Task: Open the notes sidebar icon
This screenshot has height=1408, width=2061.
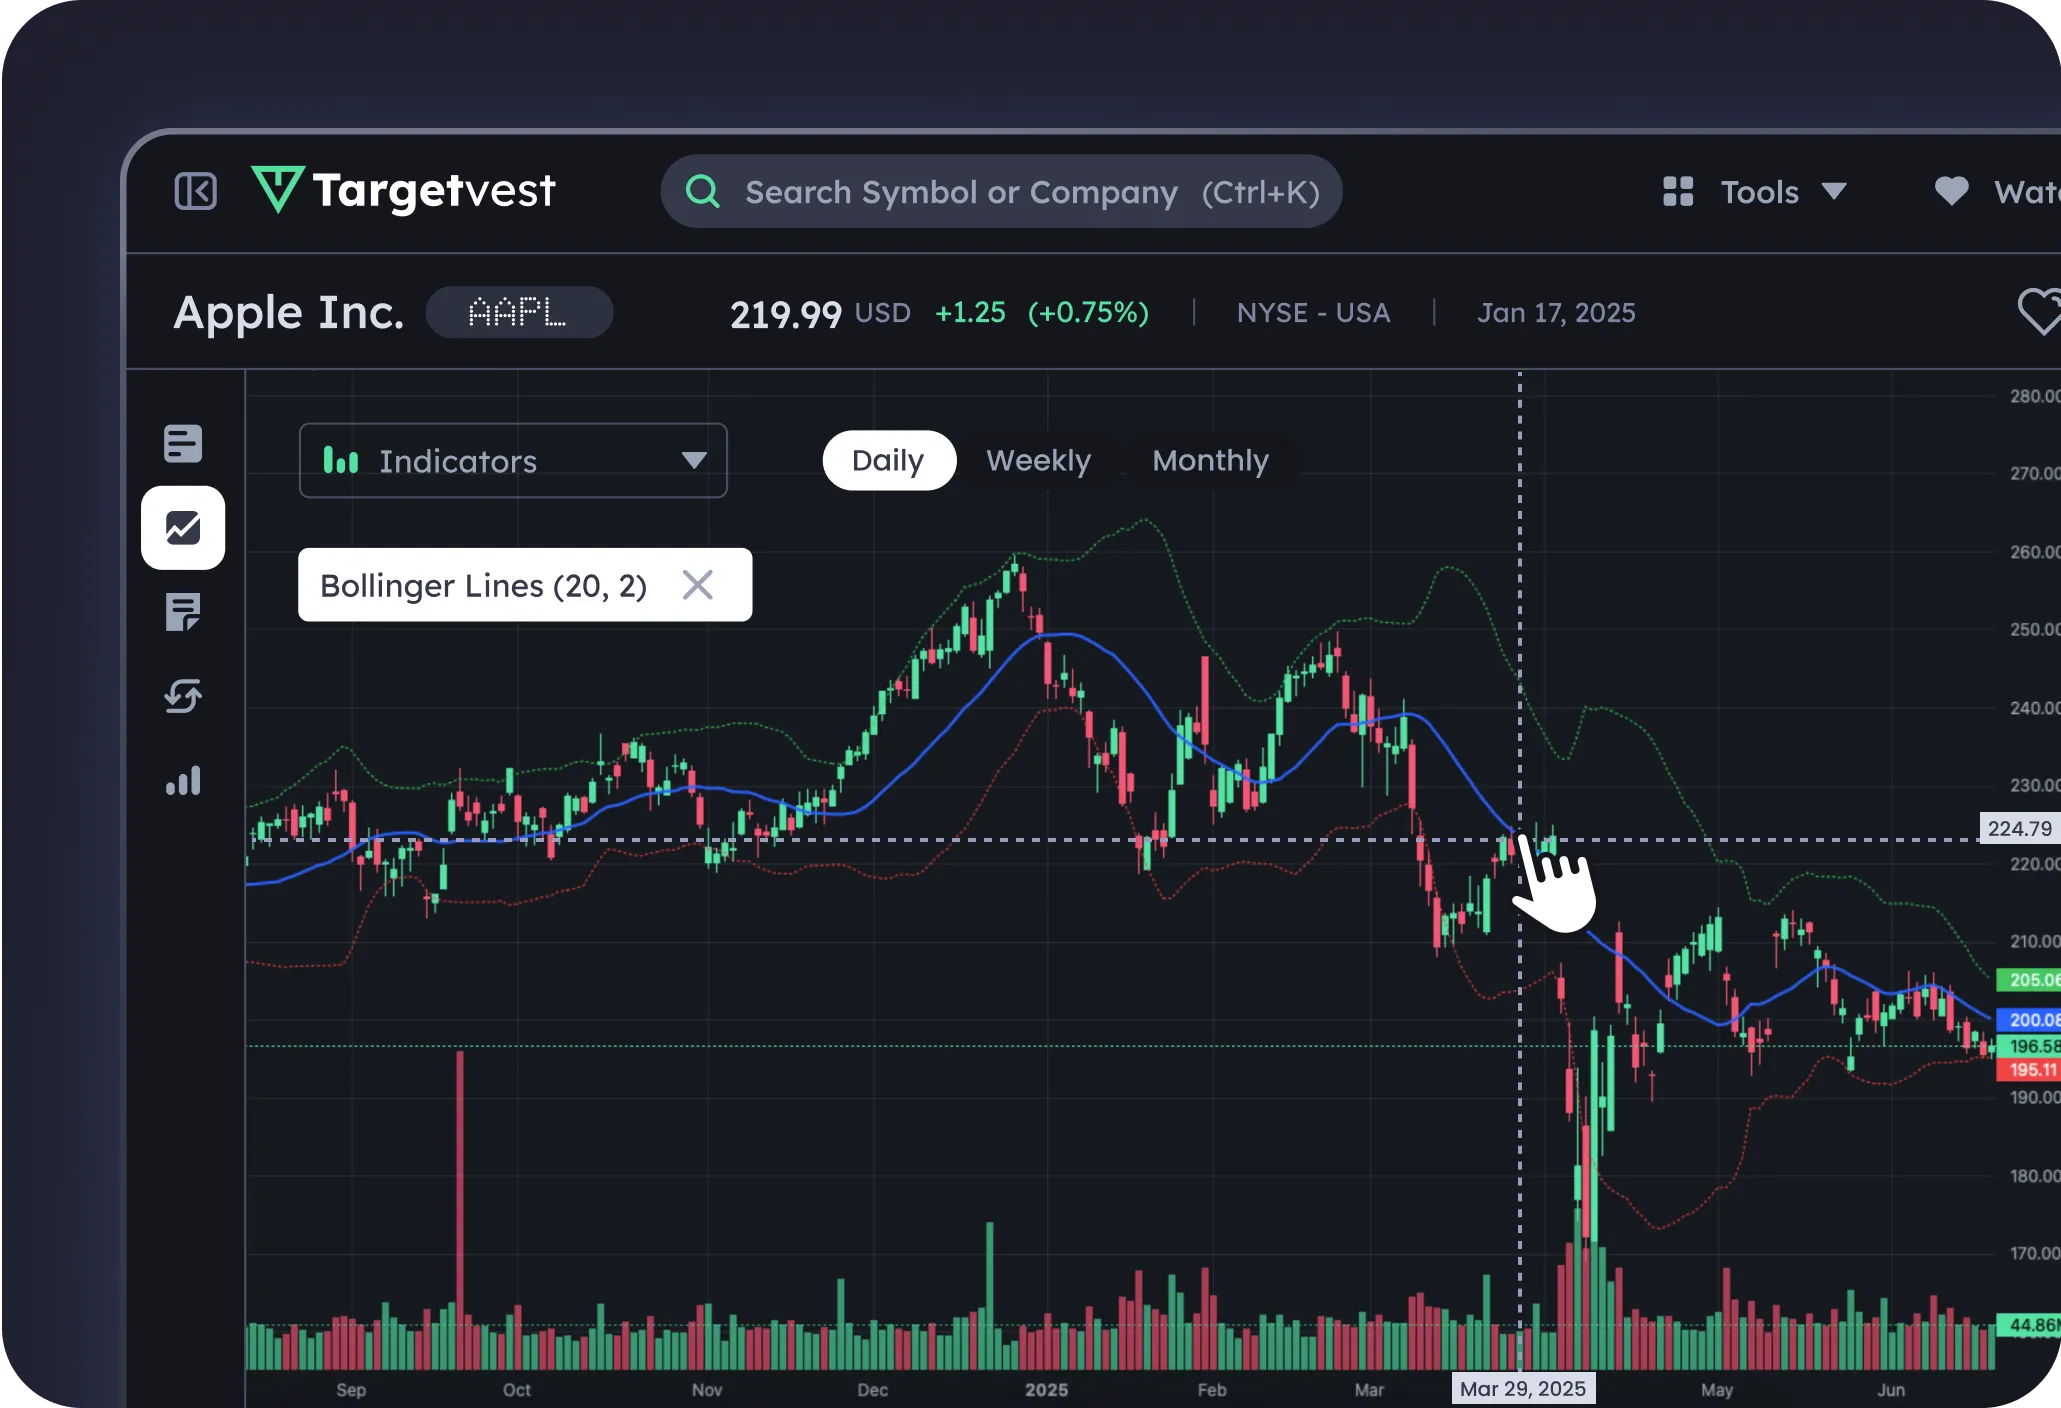Action: point(183,612)
